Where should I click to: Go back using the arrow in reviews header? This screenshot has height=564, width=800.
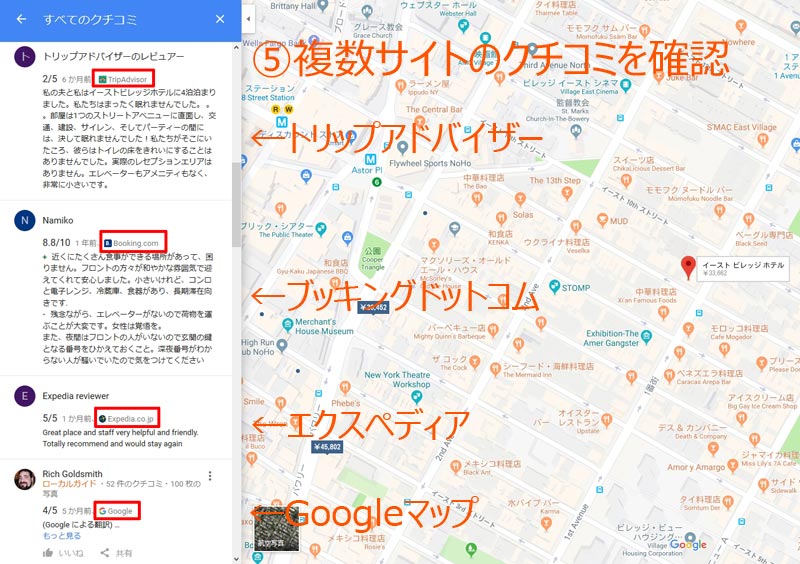21,19
